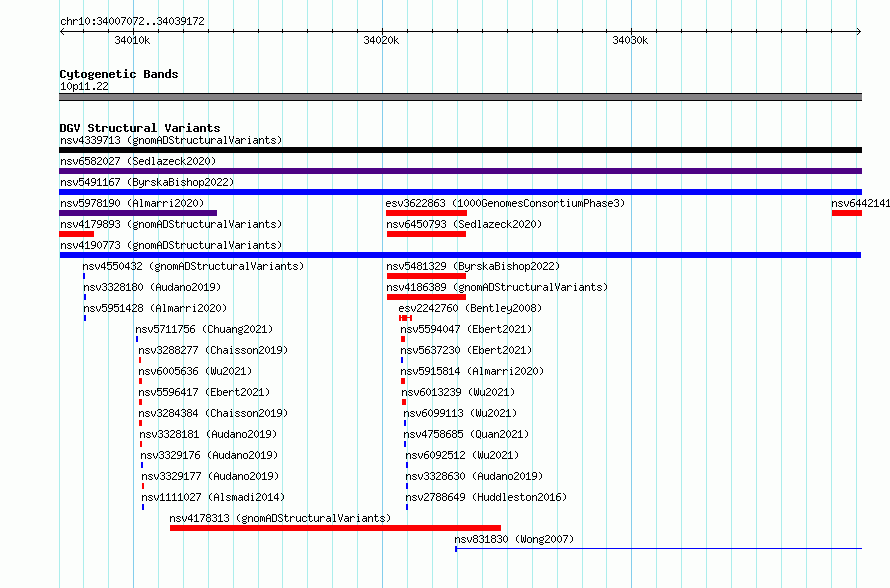The height and width of the screenshot is (588, 890).
Task: Click esv2242760 (Bentley2008) label
Action: [470, 308]
